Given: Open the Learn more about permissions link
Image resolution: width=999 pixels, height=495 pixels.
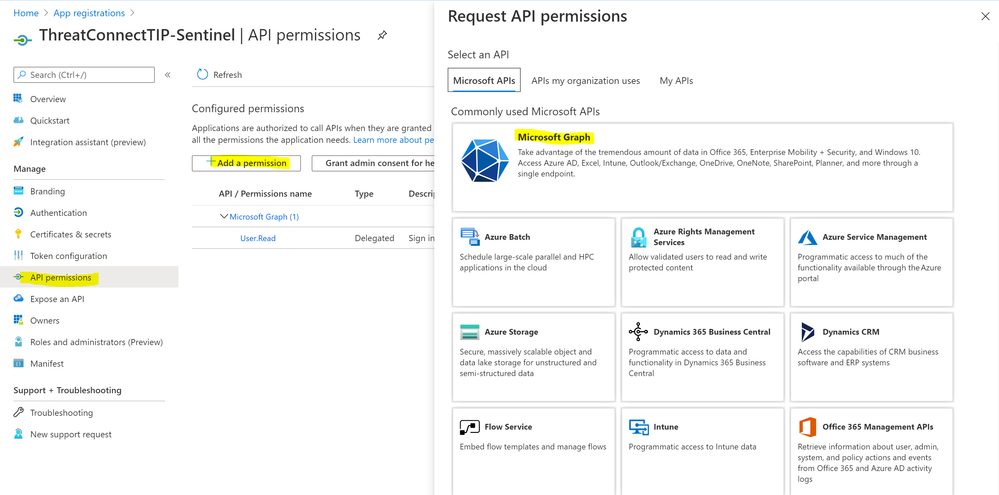Looking at the screenshot, I should [x=394, y=140].
